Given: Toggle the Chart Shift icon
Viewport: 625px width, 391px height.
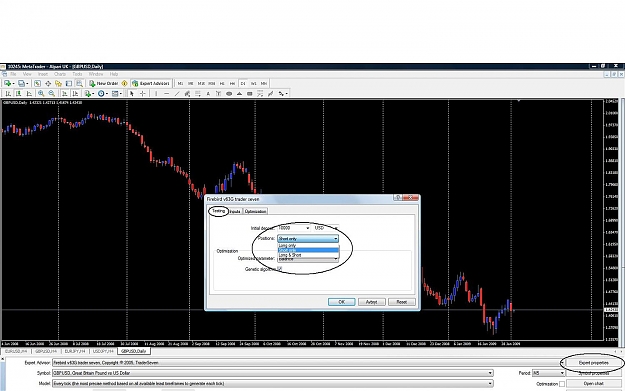Looking at the screenshot, I should (x=75, y=93).
